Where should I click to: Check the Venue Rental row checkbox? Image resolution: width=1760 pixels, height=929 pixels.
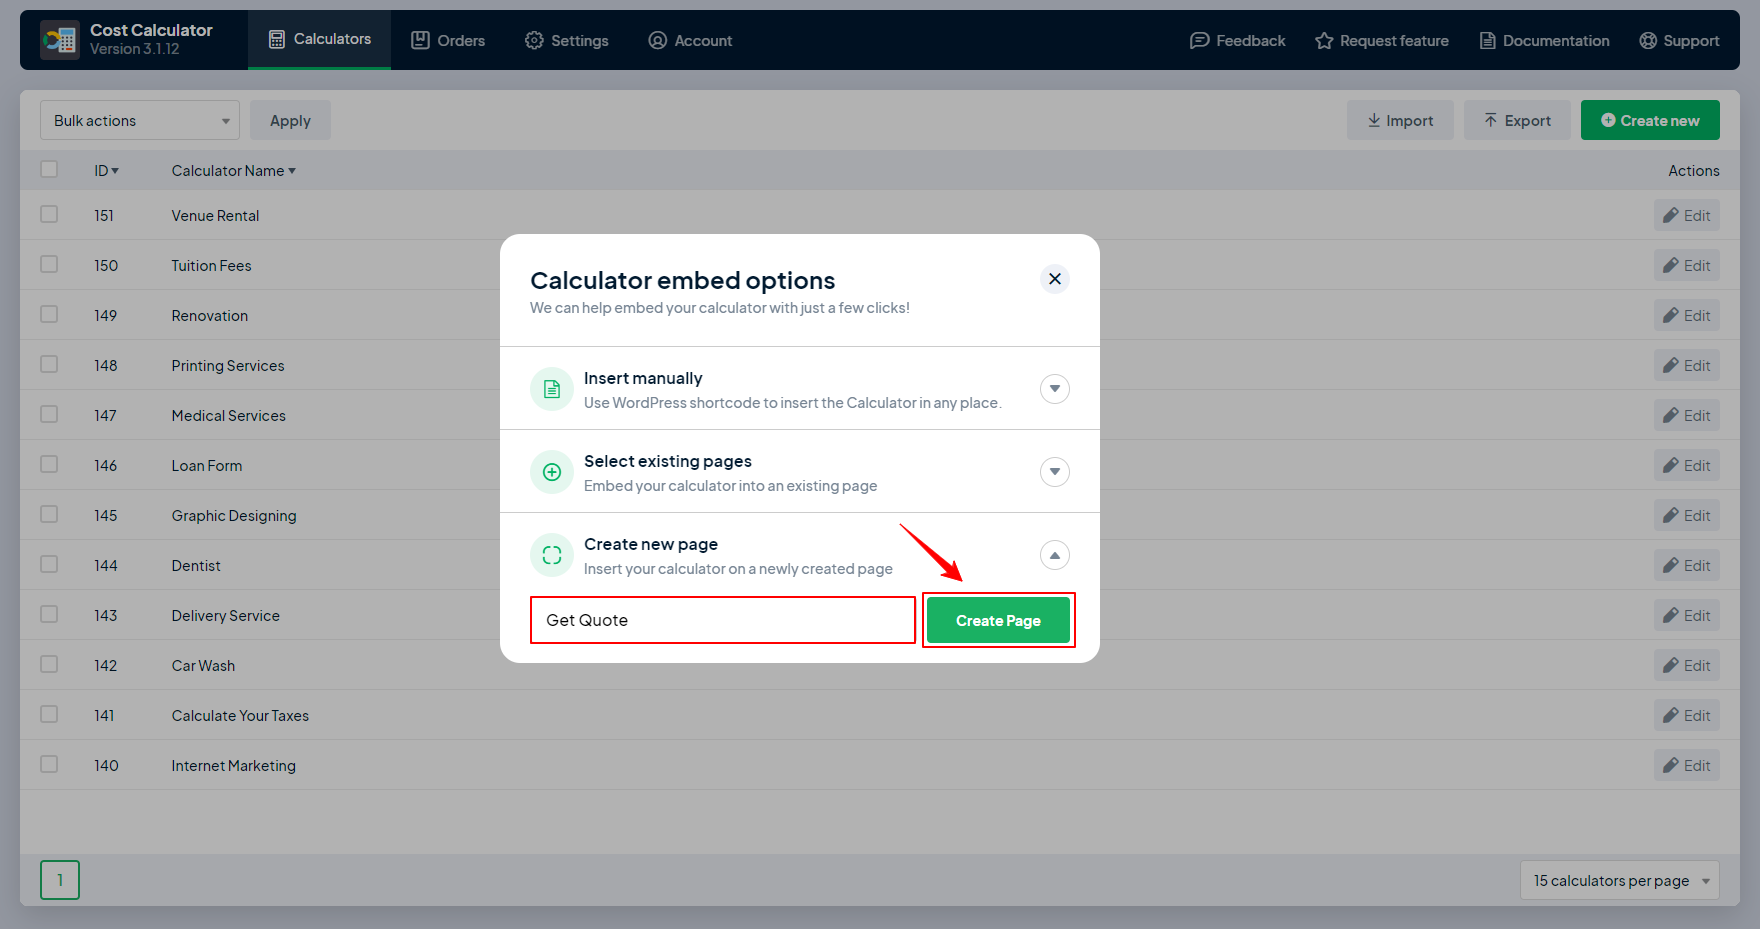(x=49, y=215)
